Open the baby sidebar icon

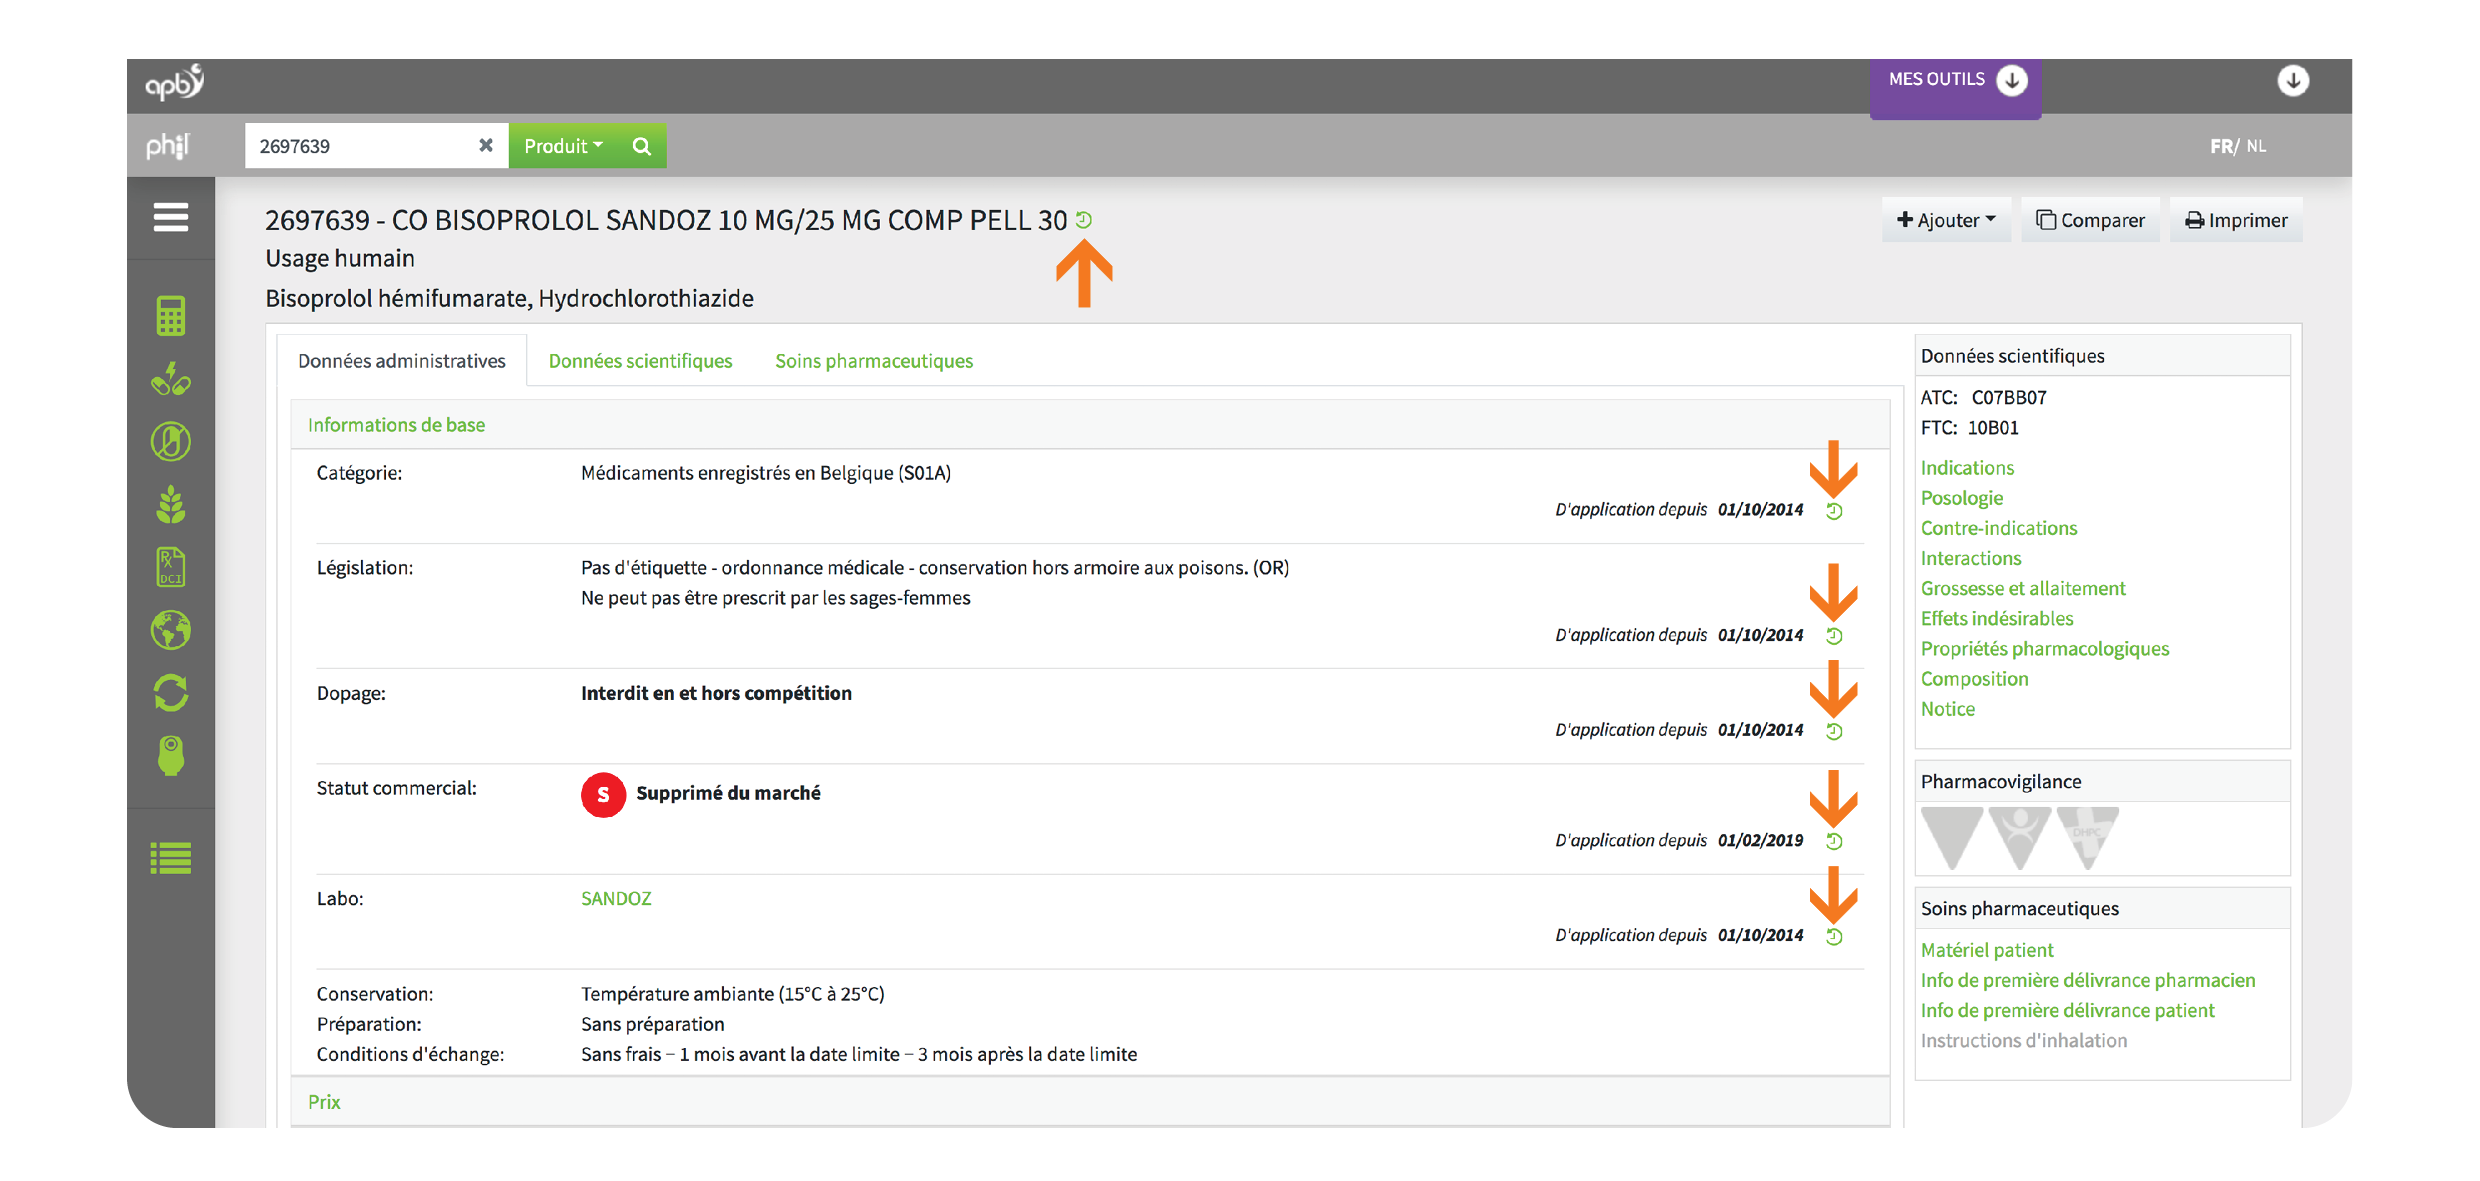(171, 756)
